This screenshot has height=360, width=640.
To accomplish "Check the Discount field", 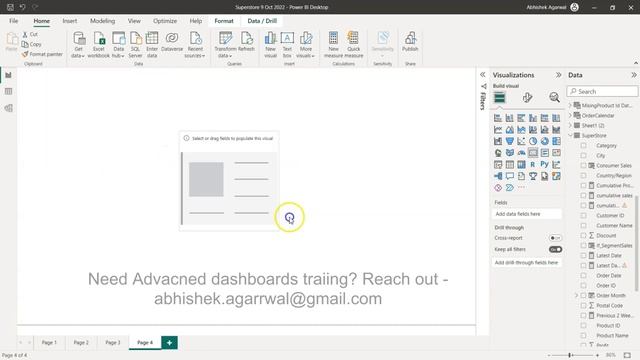I will click(x=583, y=236).
